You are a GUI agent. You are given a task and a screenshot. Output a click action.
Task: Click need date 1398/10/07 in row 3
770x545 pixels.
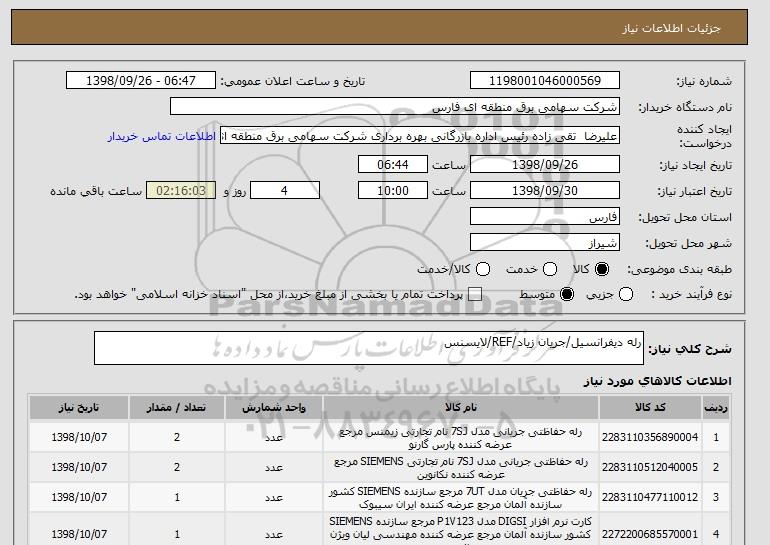click(79, 497)
